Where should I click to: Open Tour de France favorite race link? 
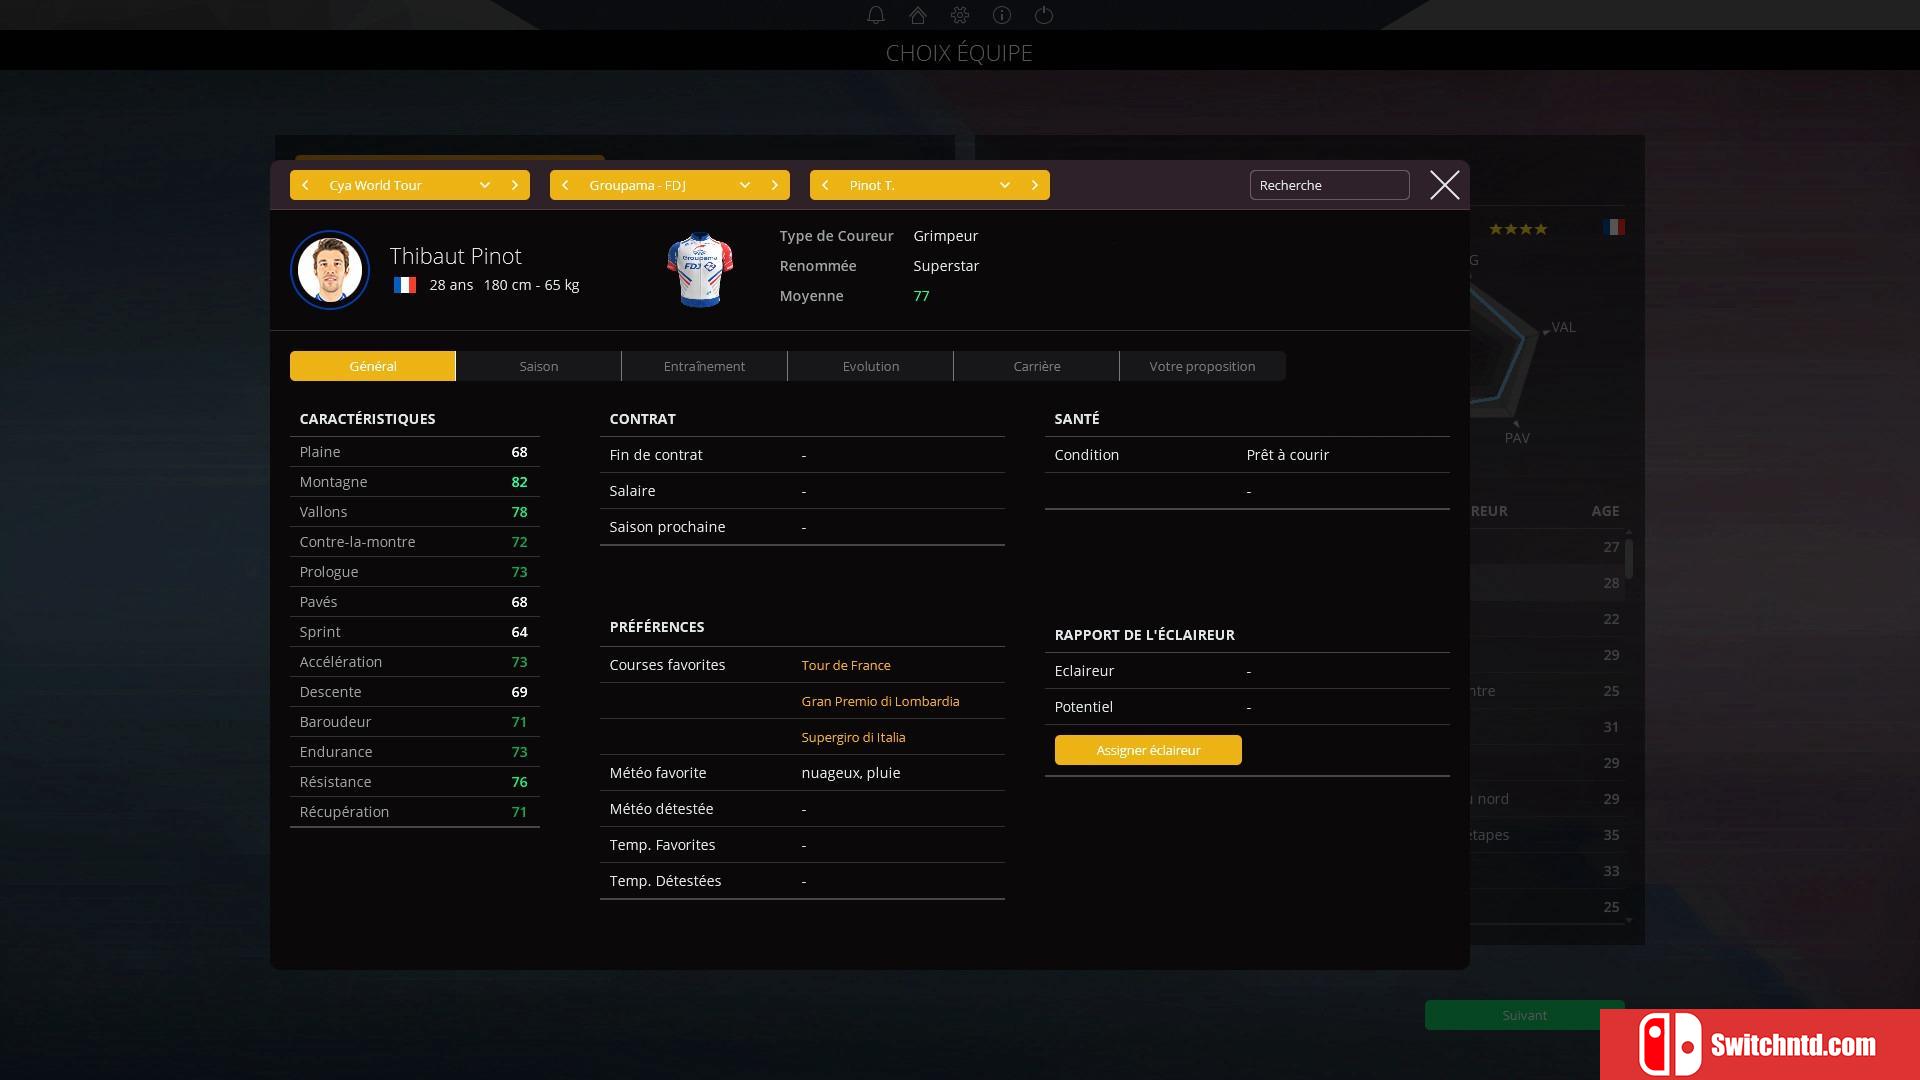click(846, 665)
